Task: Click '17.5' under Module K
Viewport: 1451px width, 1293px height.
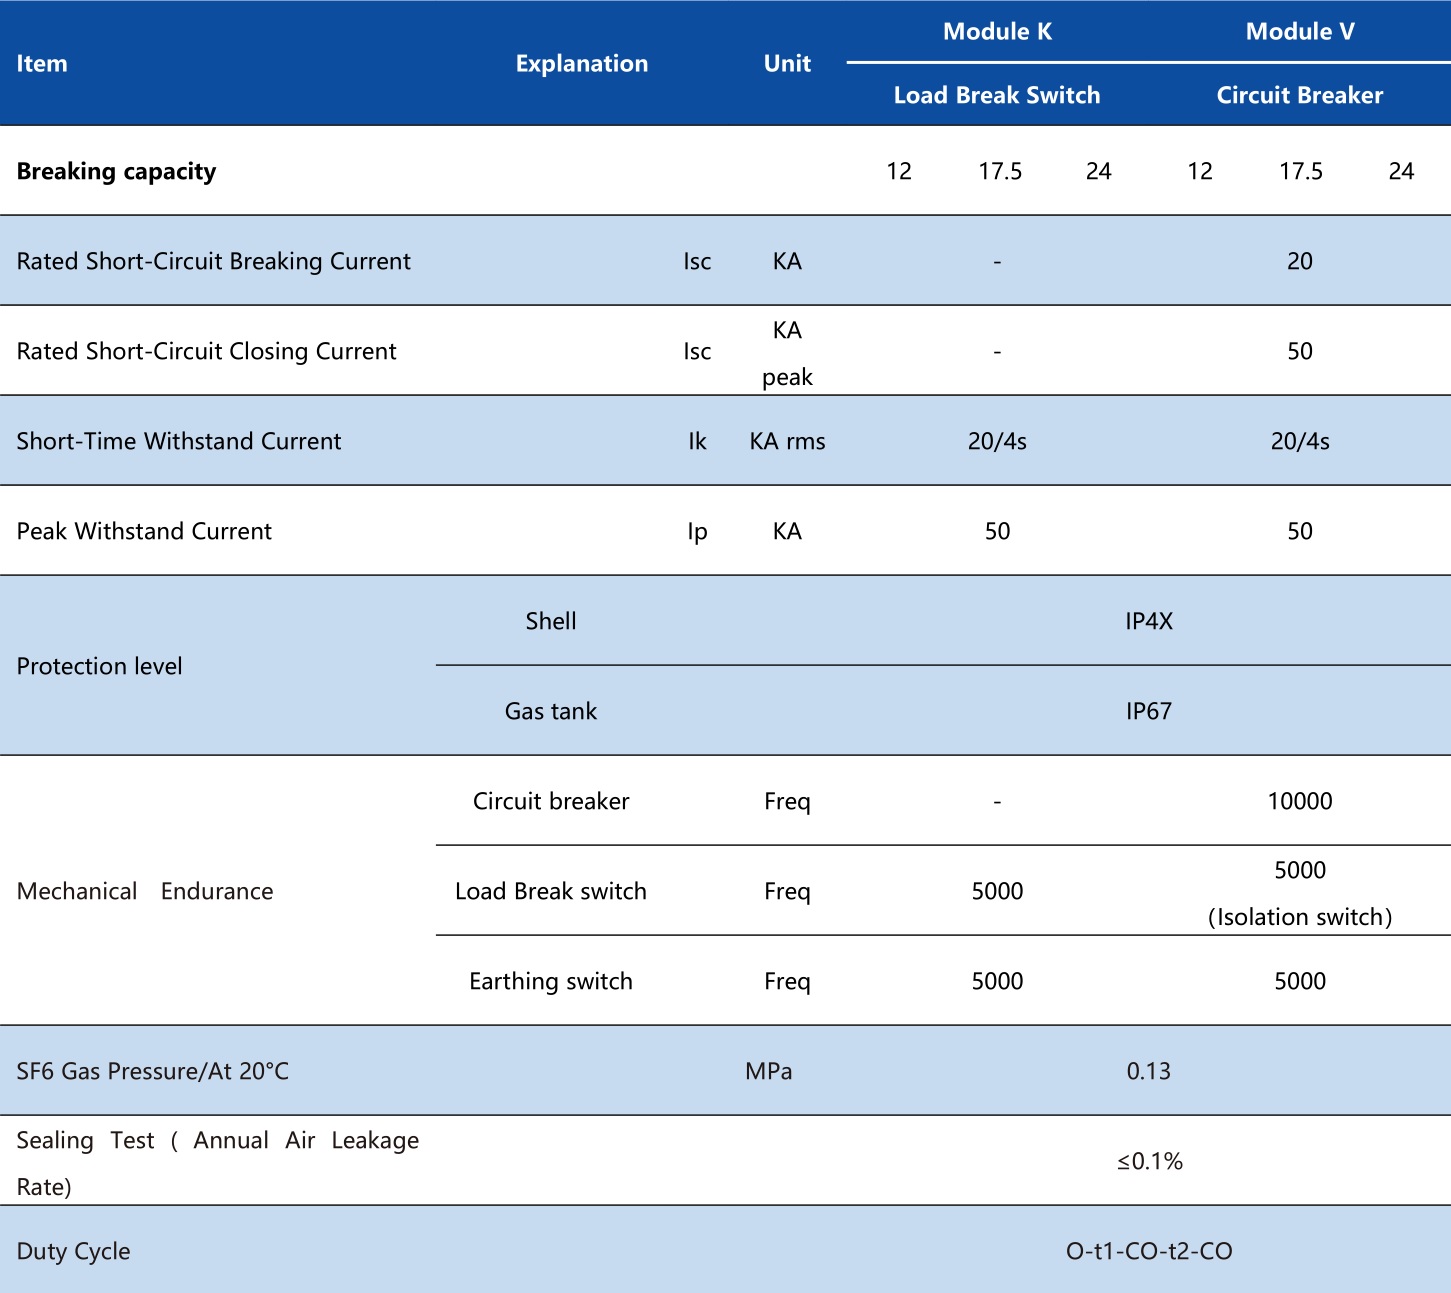Action: coord(1000,171)
